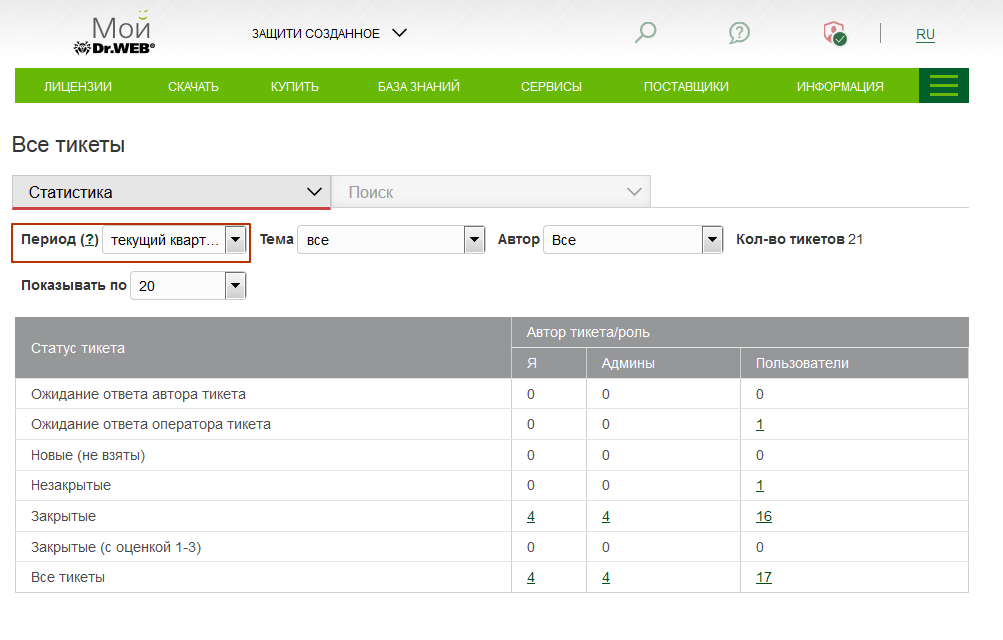Click the Админы column header
Image resolution: width=1003 pixels, height=640 pixels.
(x=663, y=363)
